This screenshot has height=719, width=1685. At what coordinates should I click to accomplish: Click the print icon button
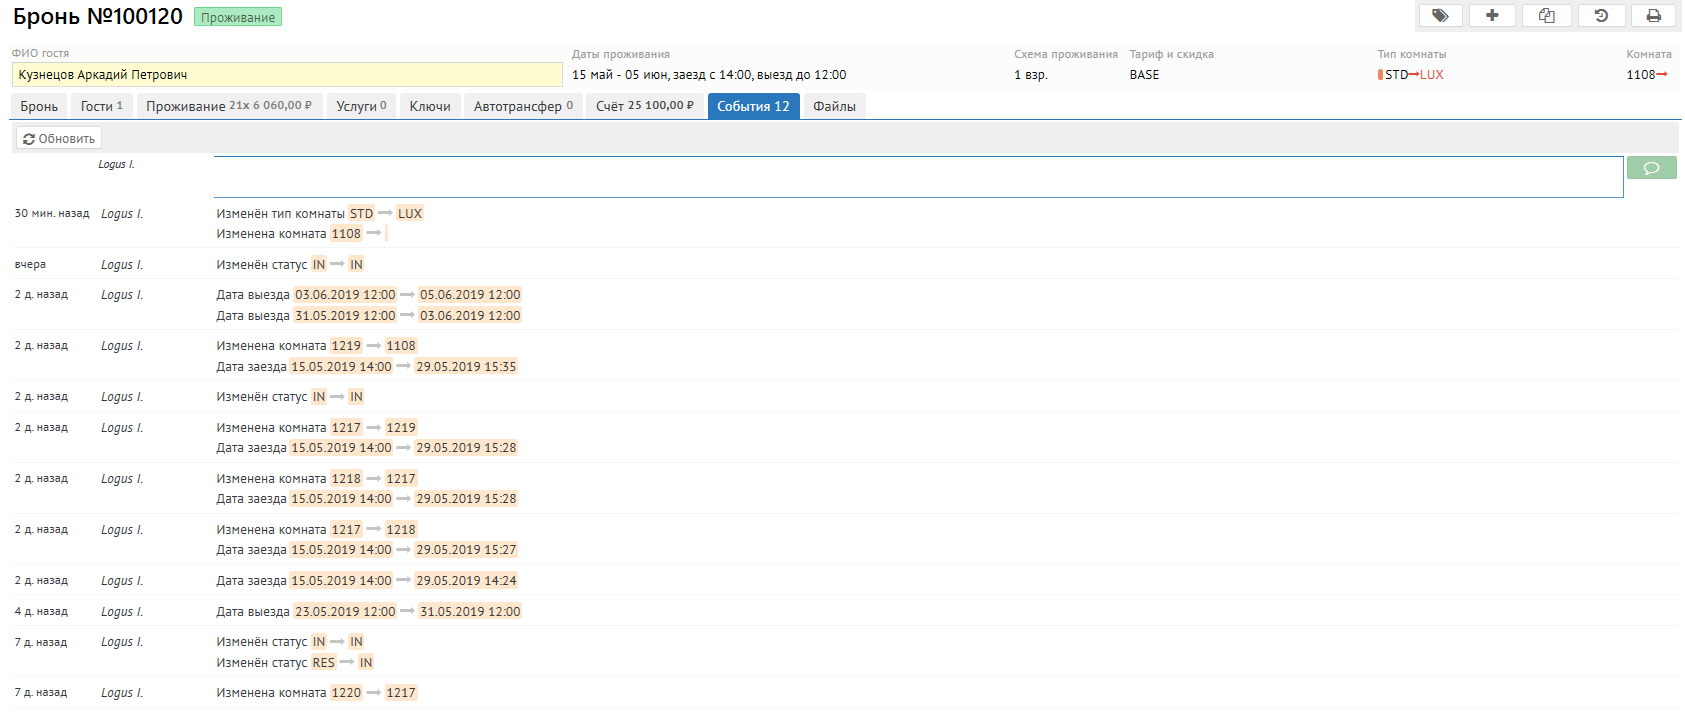click(x=1654, y=15)
